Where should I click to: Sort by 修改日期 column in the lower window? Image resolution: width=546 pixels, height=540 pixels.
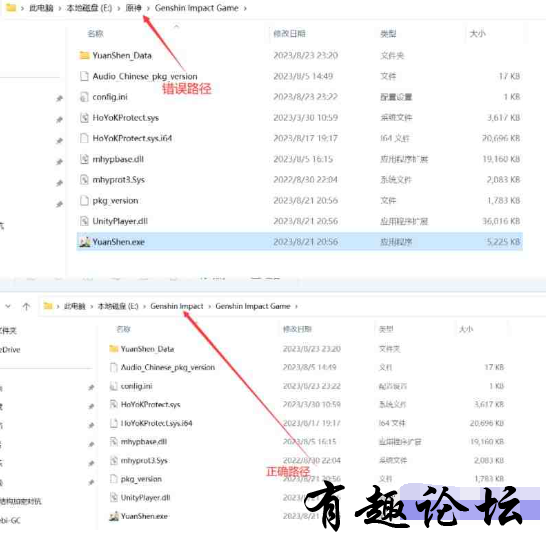pyautogui.click(x=297, y=329)
